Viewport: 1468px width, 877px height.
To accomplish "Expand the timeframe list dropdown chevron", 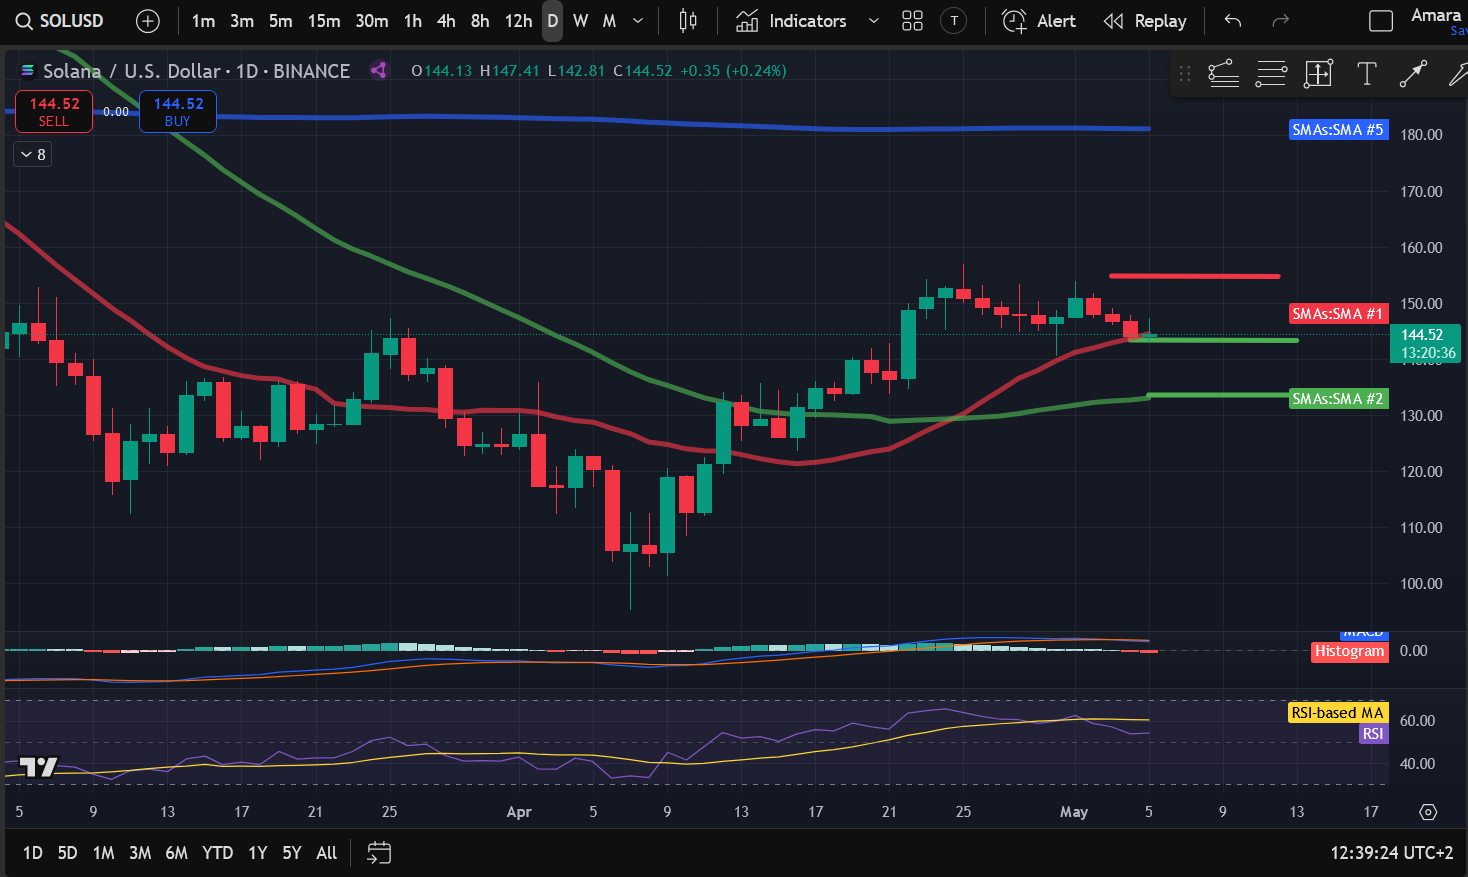I will tap(638, 21).
